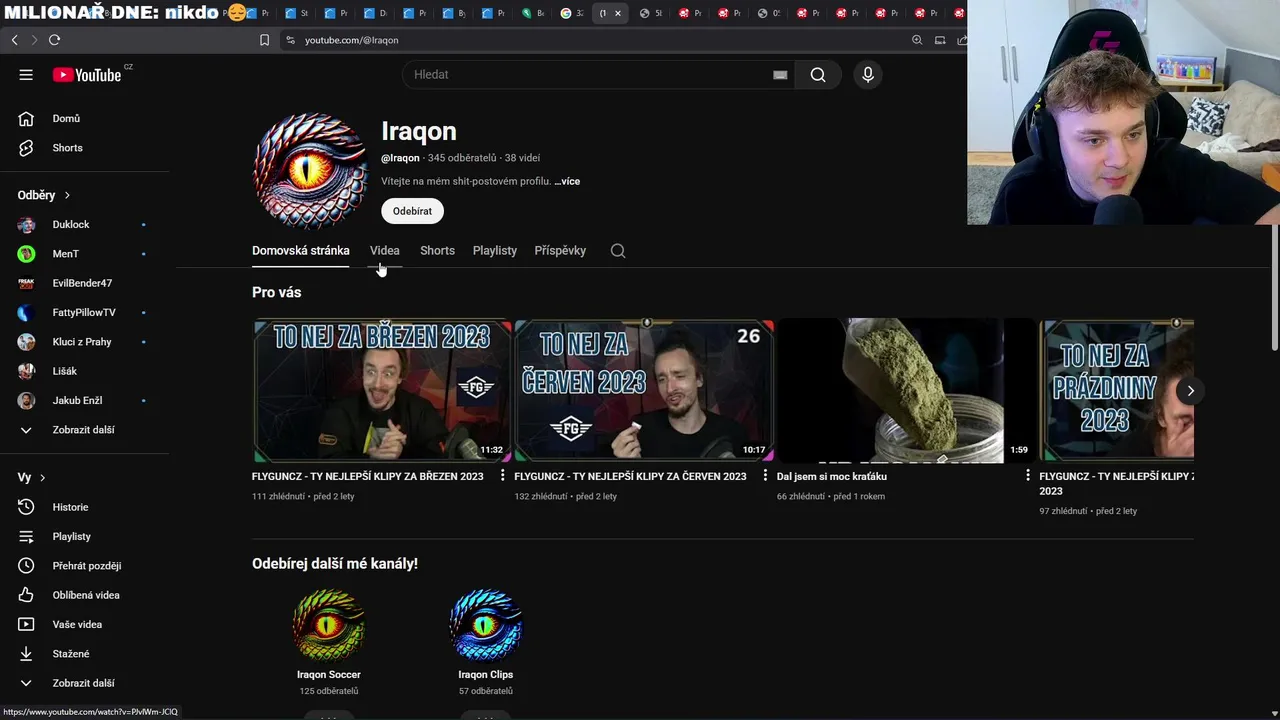Screen dimensions: 1280x720
Task: Open options menu for BŘEZEN 2023 video
Action: pos(503,476)
